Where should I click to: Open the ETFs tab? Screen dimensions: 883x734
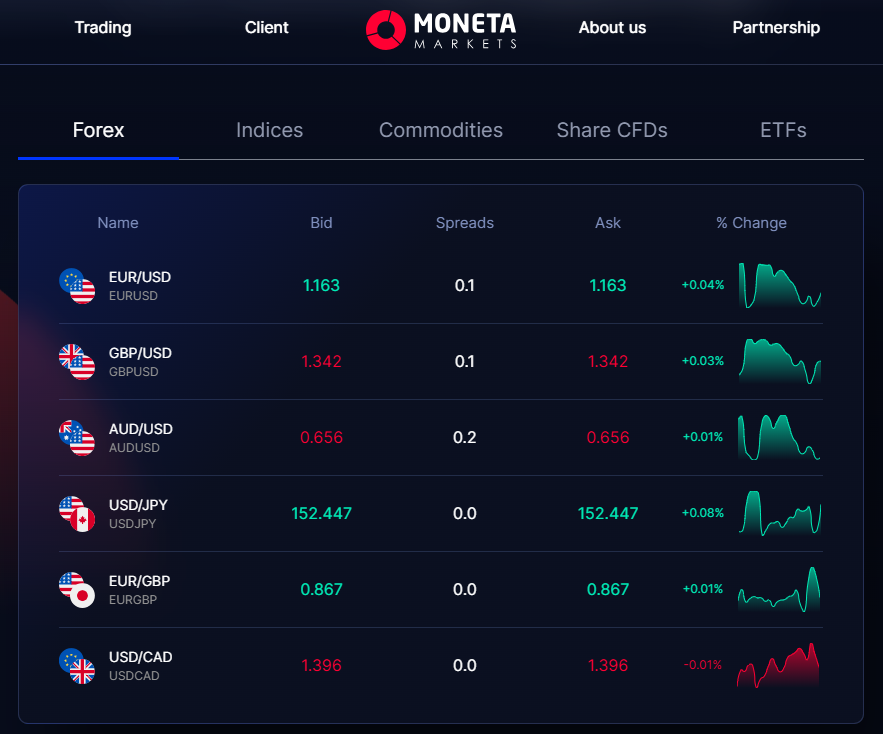(x=782, y=130)
